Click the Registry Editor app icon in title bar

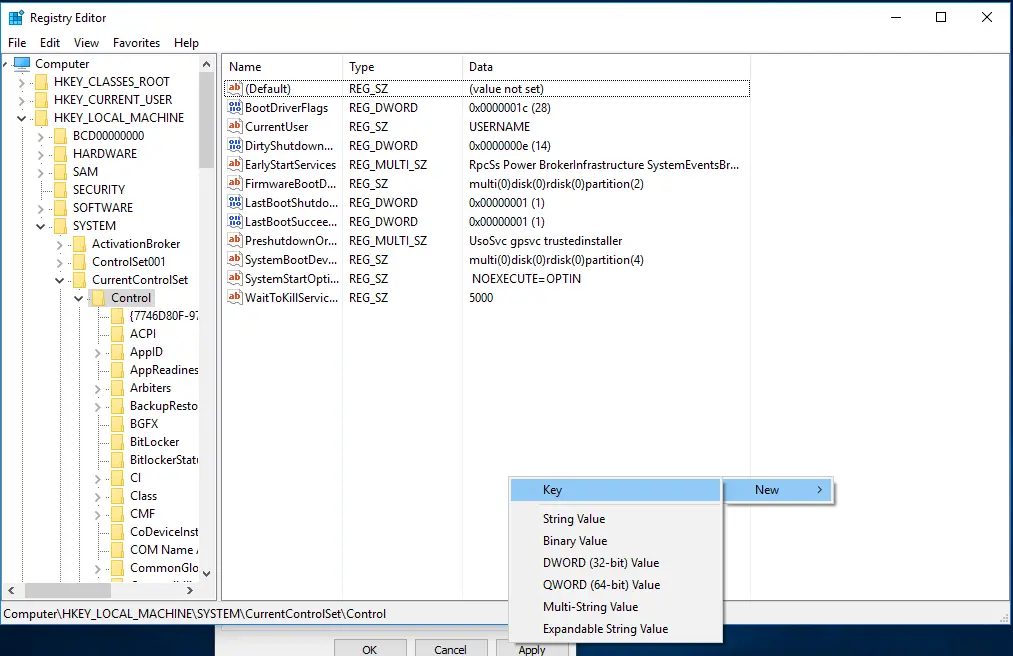pos(16,17)
